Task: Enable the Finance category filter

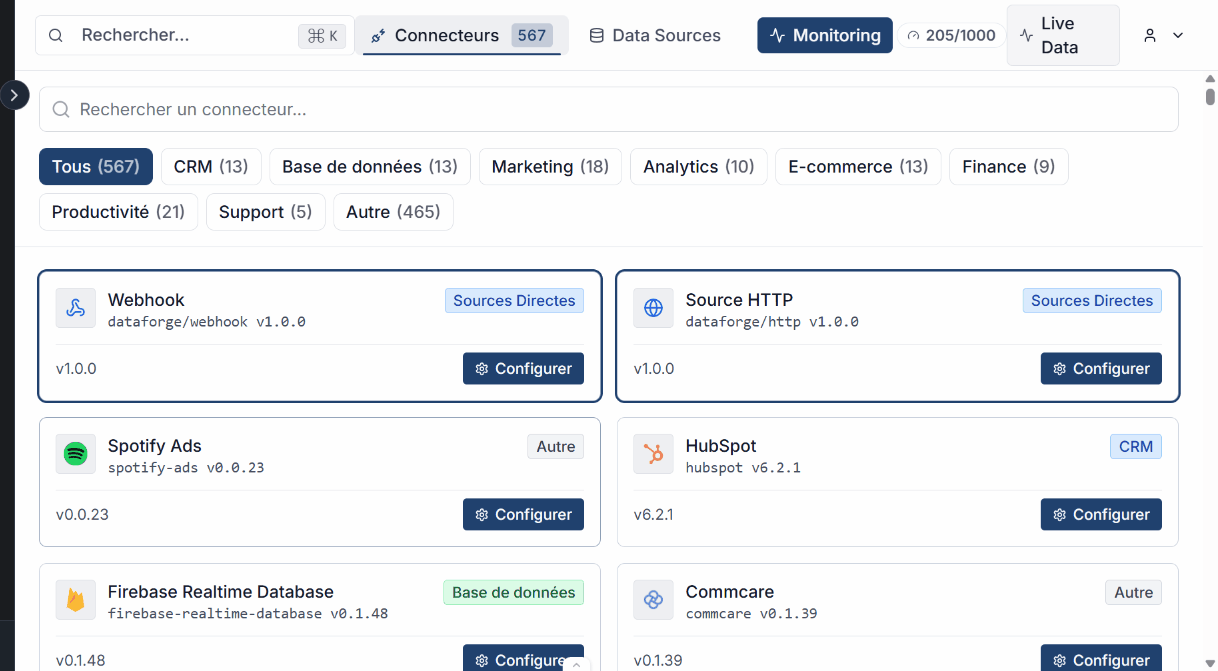Action: [x=1008, y=166]
